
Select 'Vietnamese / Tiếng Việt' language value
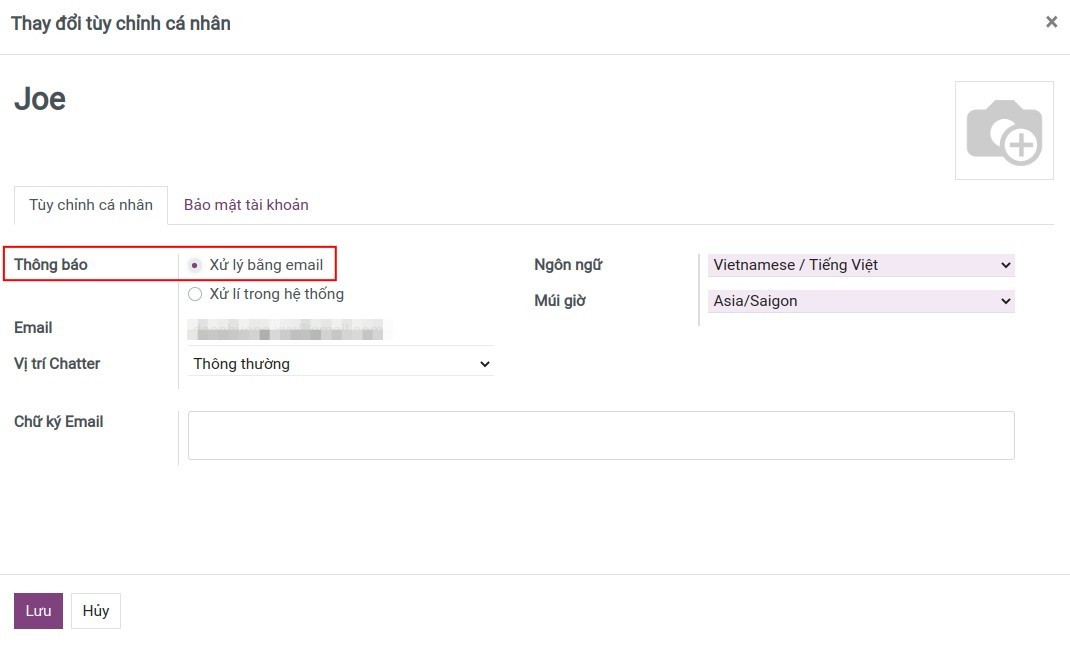[800, 264]
